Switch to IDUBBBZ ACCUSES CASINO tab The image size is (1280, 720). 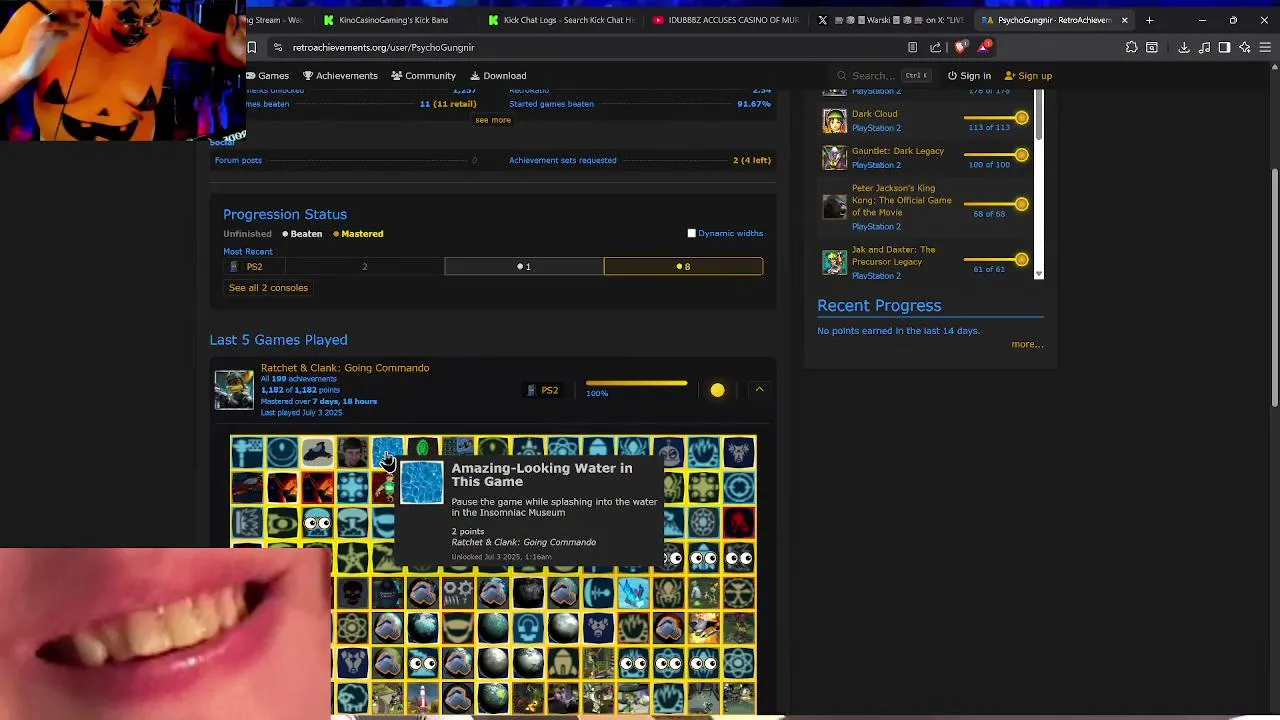725,20
